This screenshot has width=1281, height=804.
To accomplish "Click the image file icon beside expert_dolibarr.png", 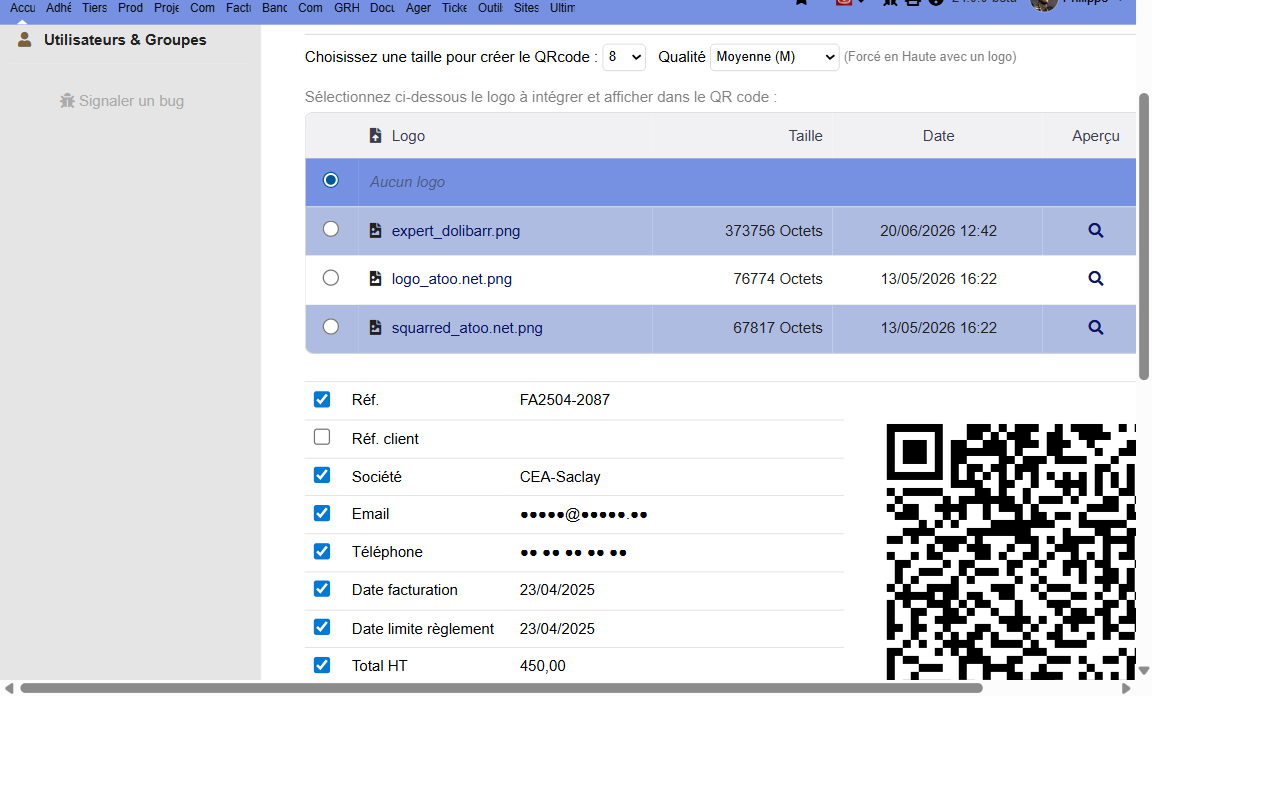I will click(376, 231).
